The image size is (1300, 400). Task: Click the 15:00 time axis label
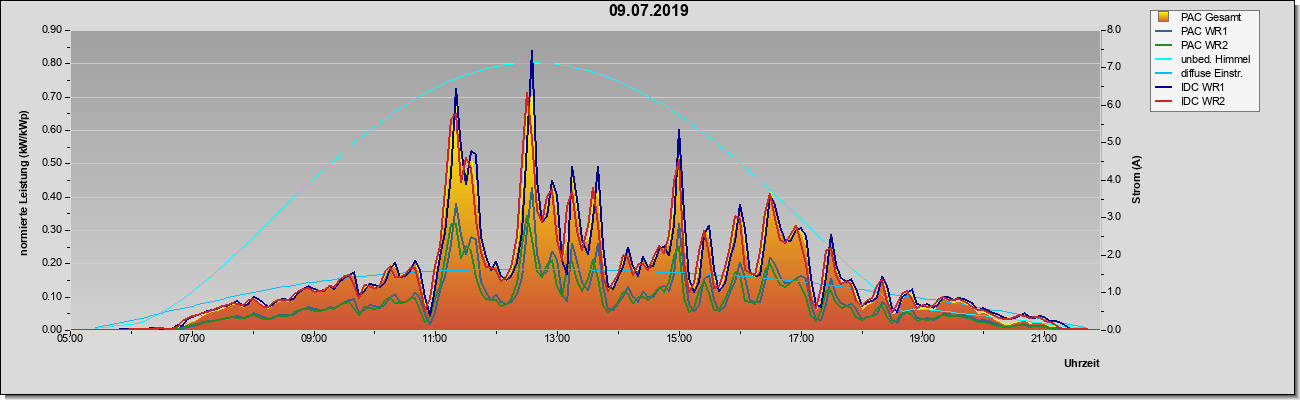tap(678, 340)
